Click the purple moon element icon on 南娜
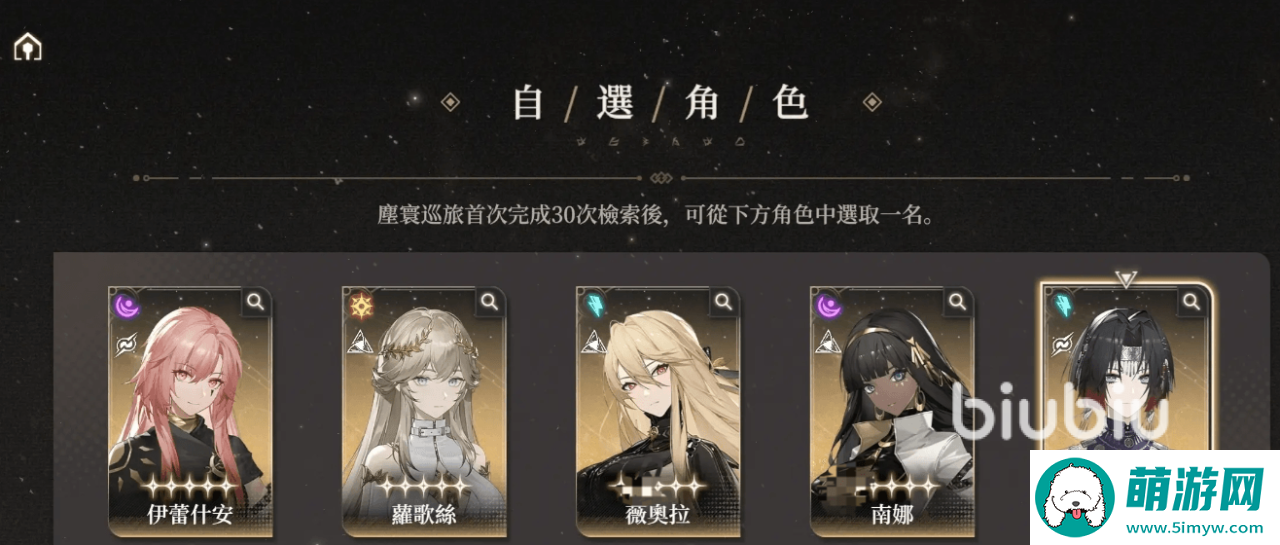The height and width of the screenshot is (545, 1280). (826, 304)
